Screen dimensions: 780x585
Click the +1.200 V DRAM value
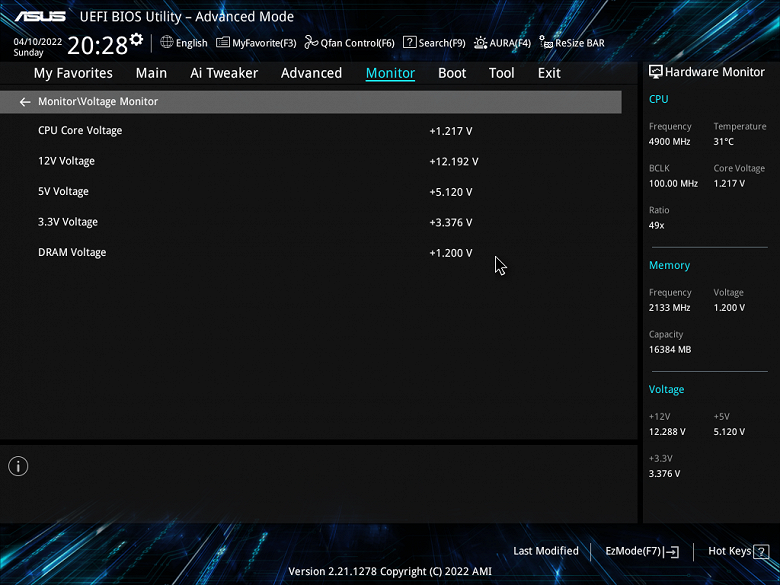(x=451, y=253)
